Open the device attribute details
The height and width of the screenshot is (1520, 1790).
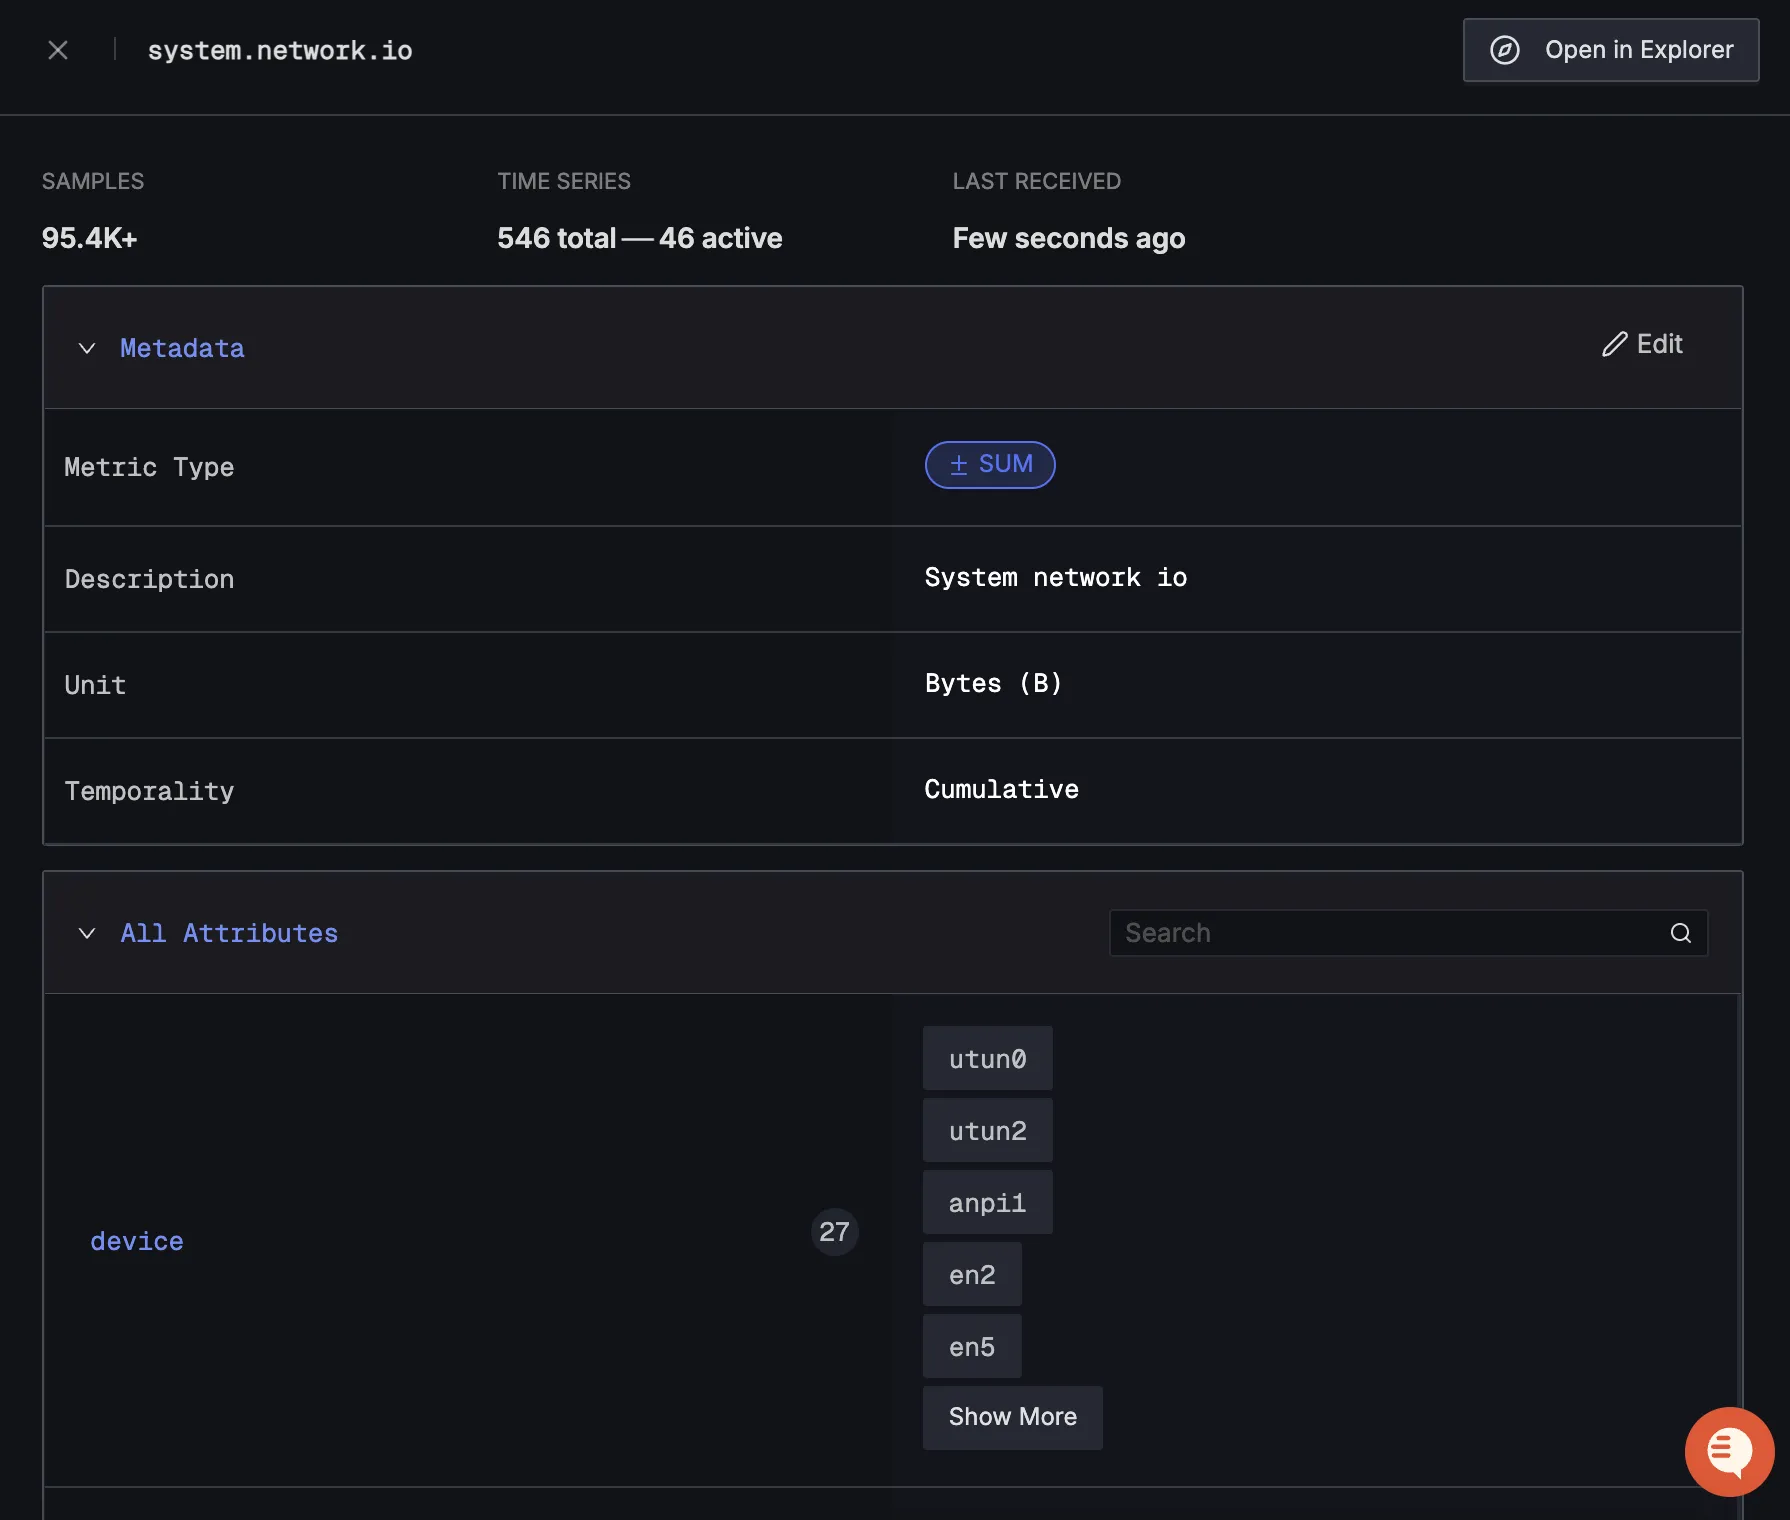point(136,1241)
